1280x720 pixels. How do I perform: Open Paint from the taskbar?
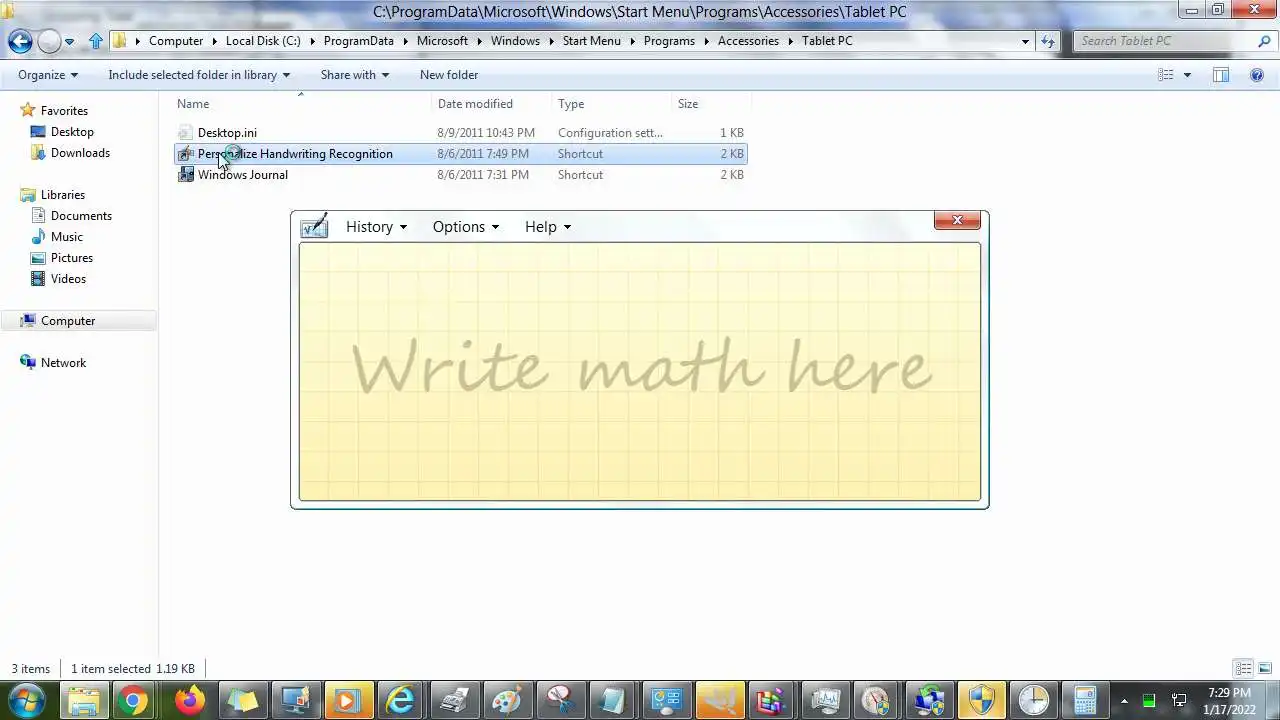[507, 700]
